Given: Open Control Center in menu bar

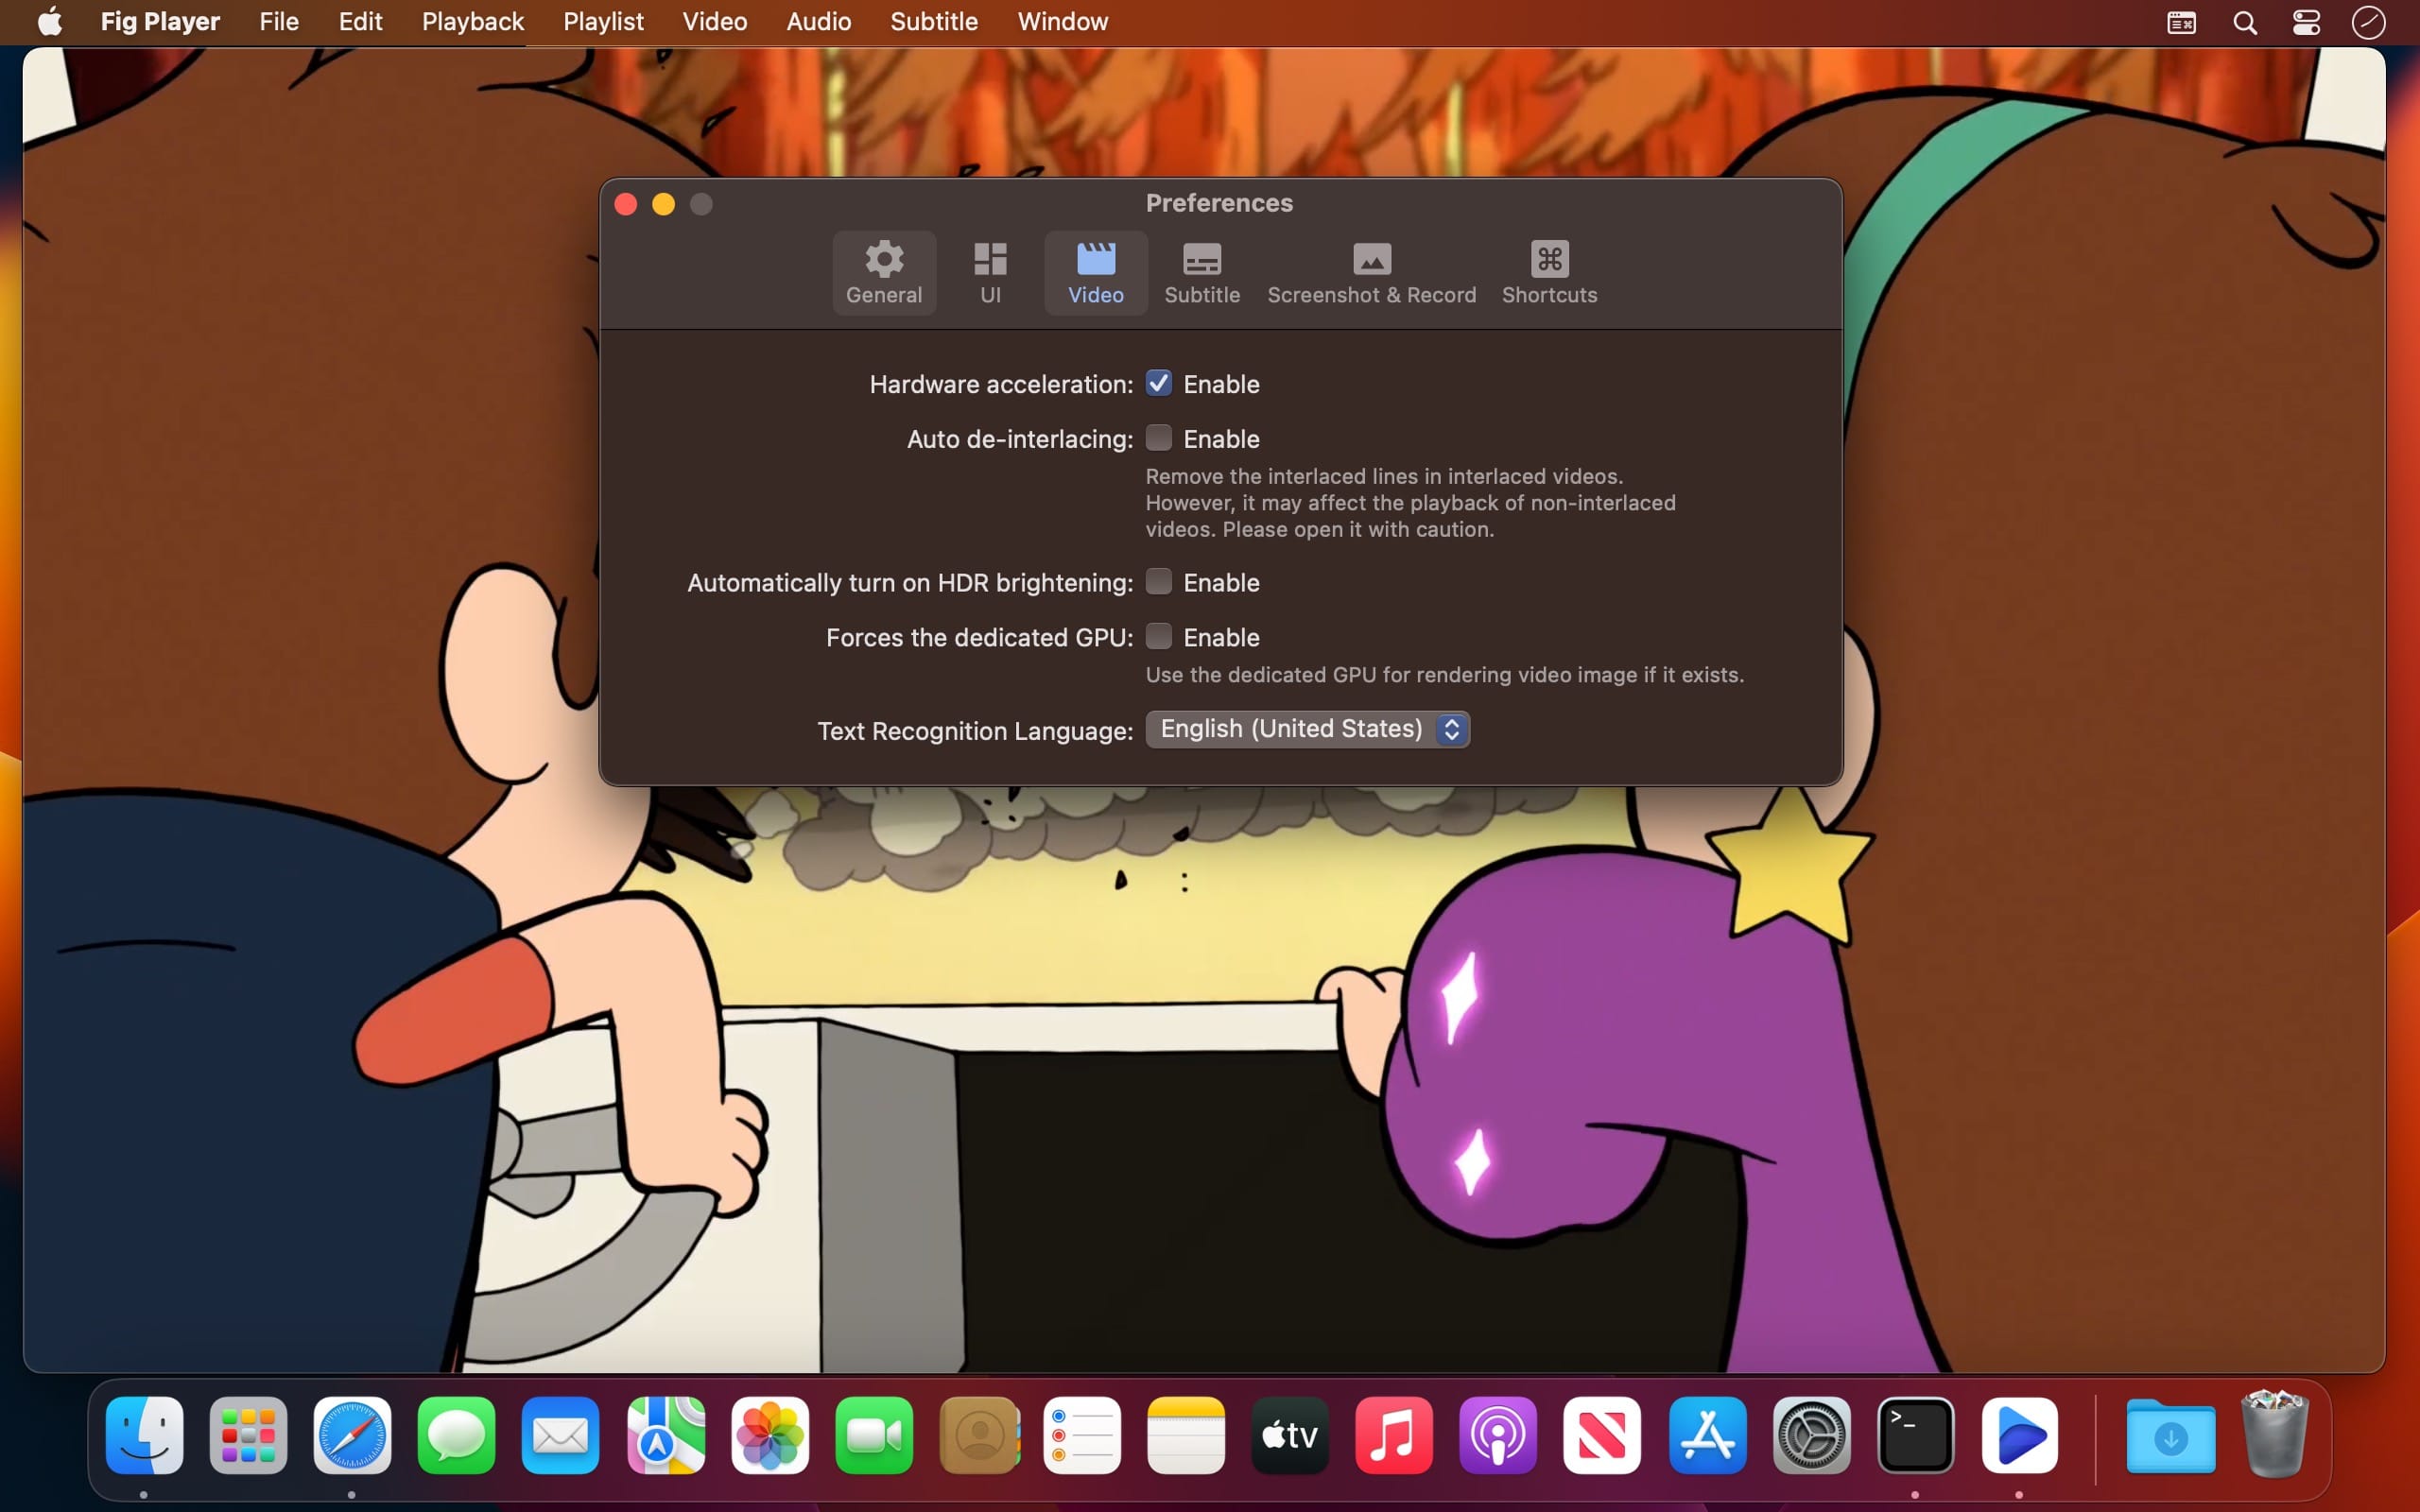Looking at the screenshot, I should click(2306, 22).
